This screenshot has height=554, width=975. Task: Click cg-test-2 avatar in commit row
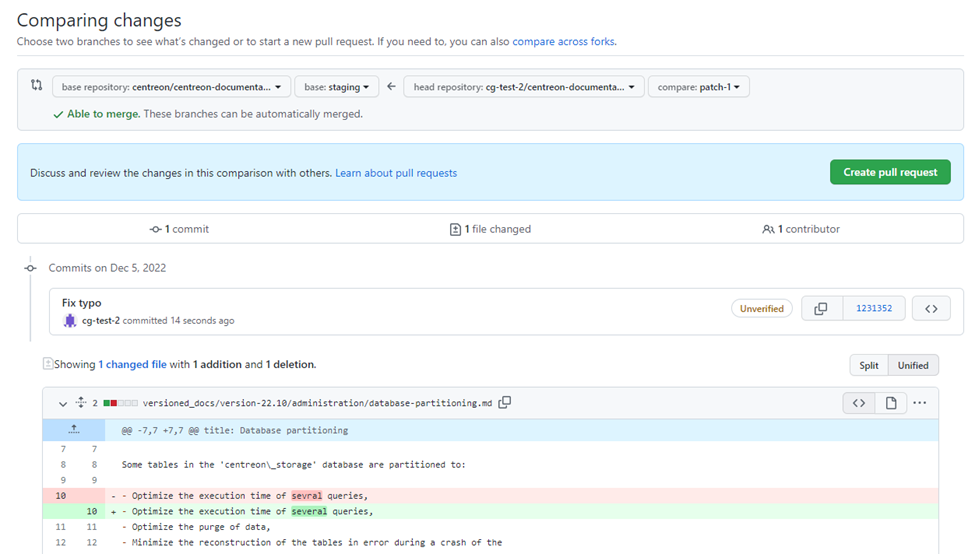[x=70, y=321]
